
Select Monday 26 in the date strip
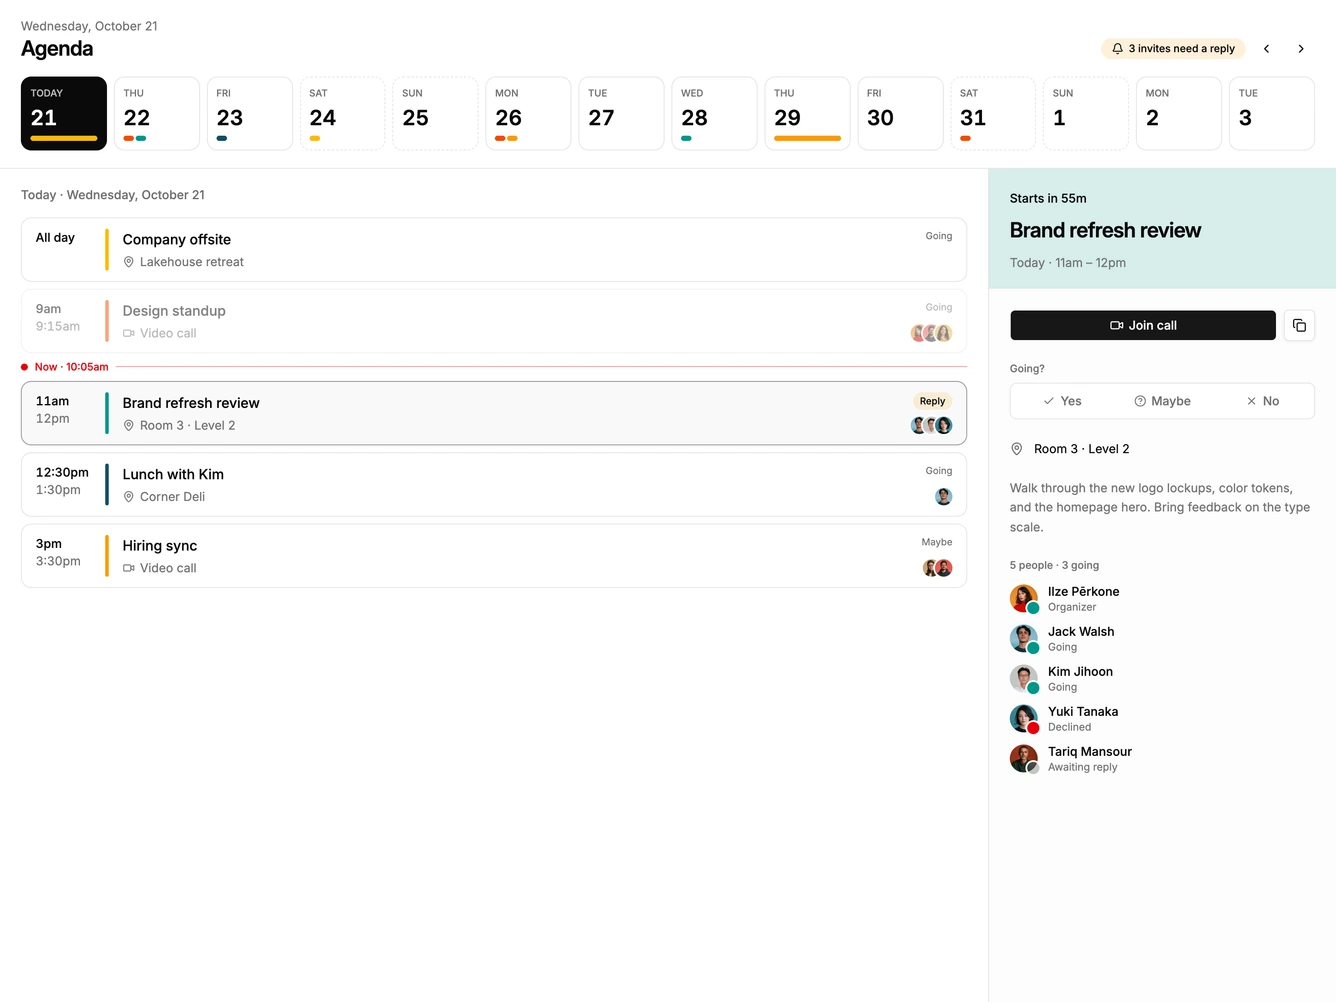pyautogui.click(x=528, y=114)
